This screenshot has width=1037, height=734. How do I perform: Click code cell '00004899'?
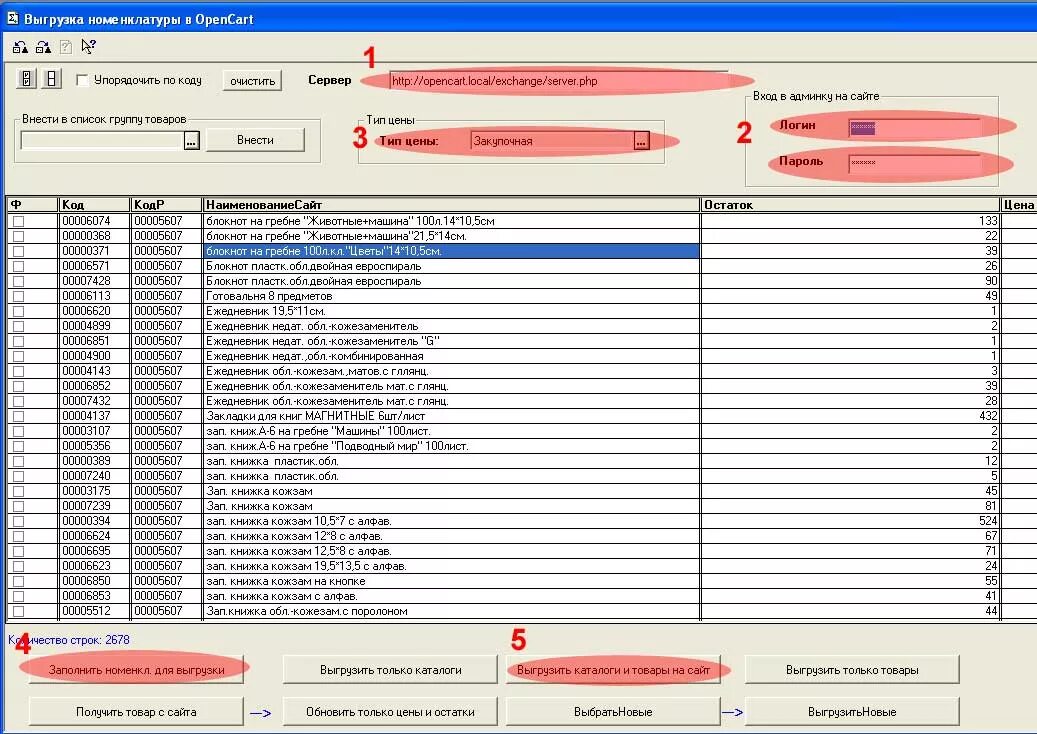pyautogui.click(x=94, y=326)
